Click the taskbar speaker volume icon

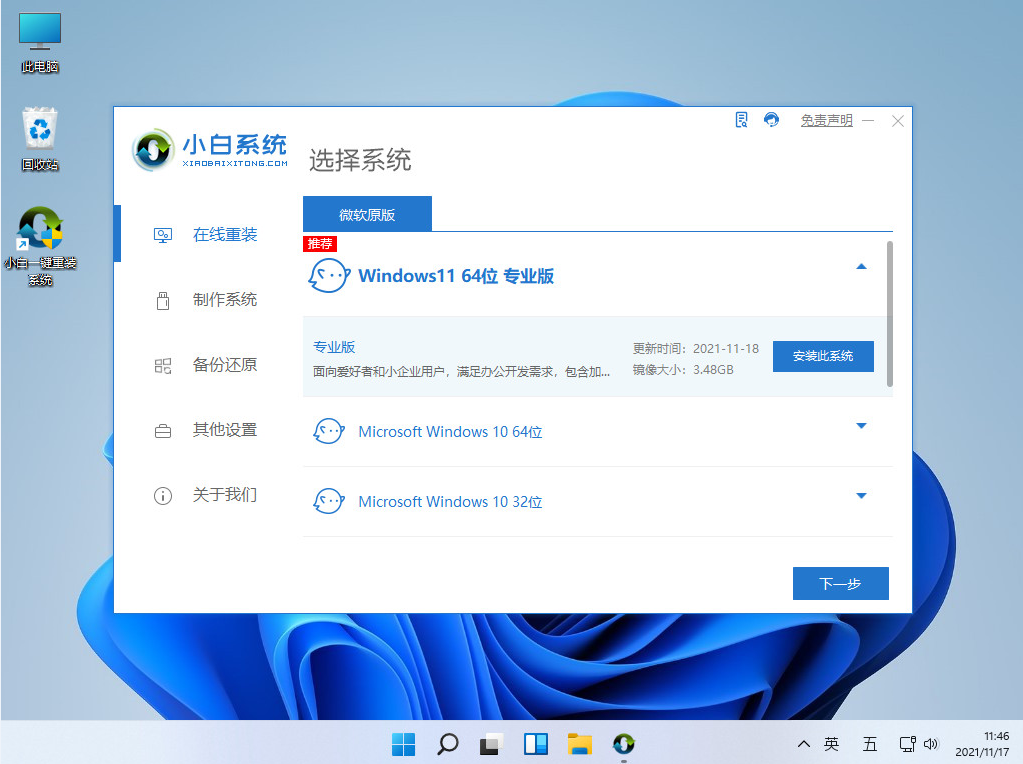[932, 744]
